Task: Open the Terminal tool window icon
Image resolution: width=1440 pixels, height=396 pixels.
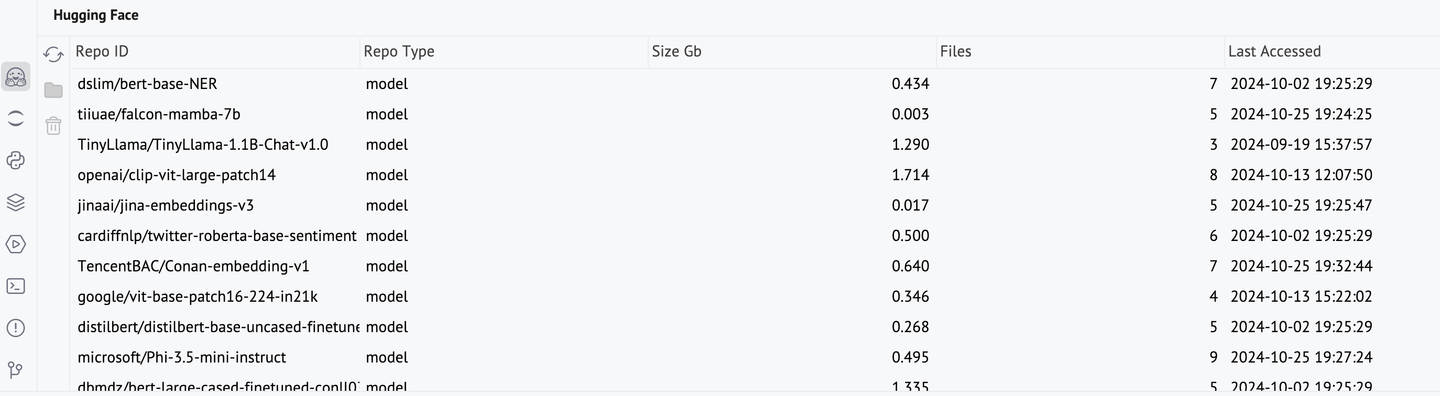Action: pos(16,286)
